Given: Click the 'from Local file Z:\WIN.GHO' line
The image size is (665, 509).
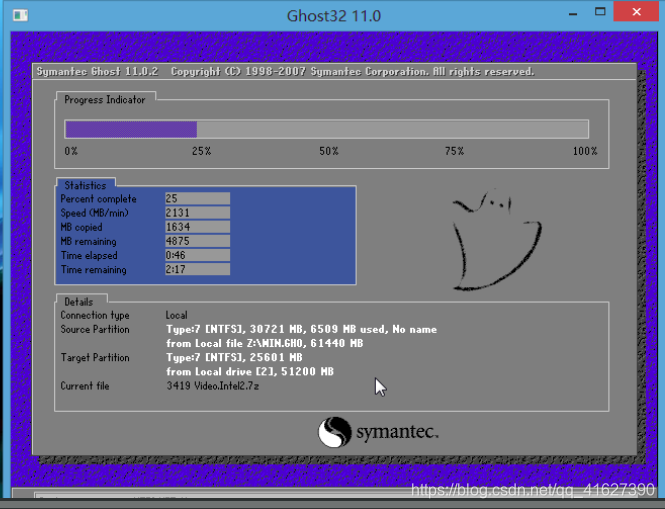Looking at the screenshot, I should [265, 343].
